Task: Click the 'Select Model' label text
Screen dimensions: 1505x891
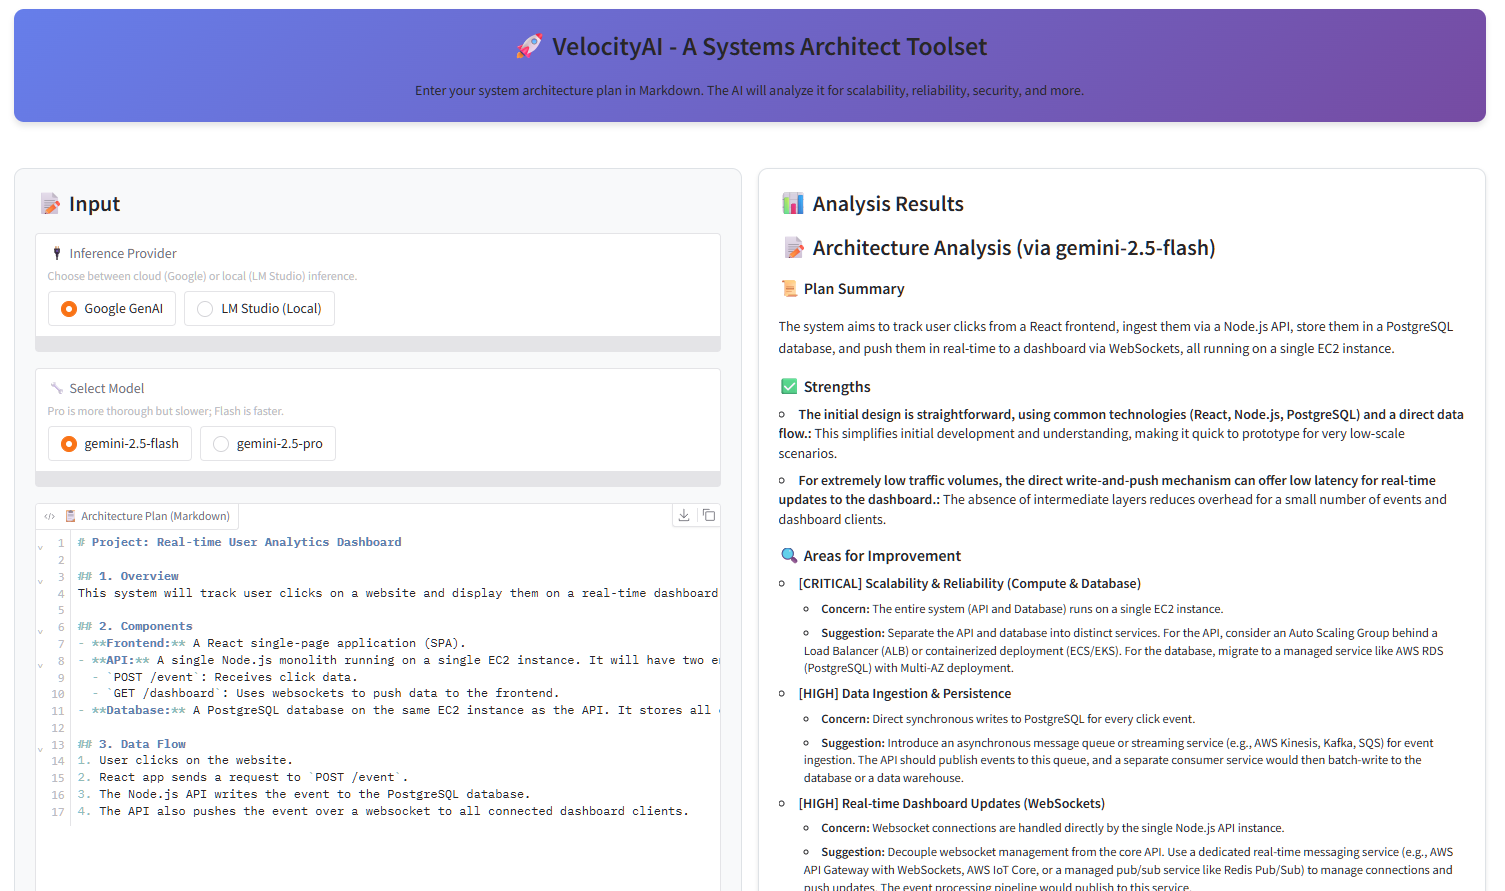Action: tap(107, 389)
